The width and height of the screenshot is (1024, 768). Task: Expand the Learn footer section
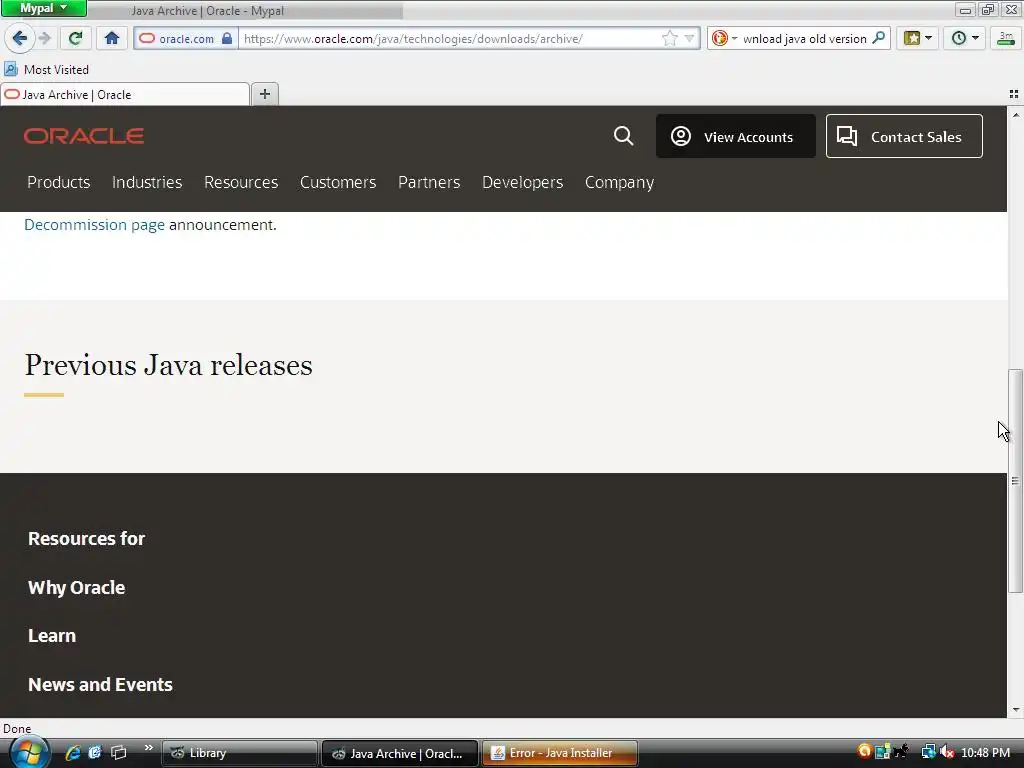52,636
